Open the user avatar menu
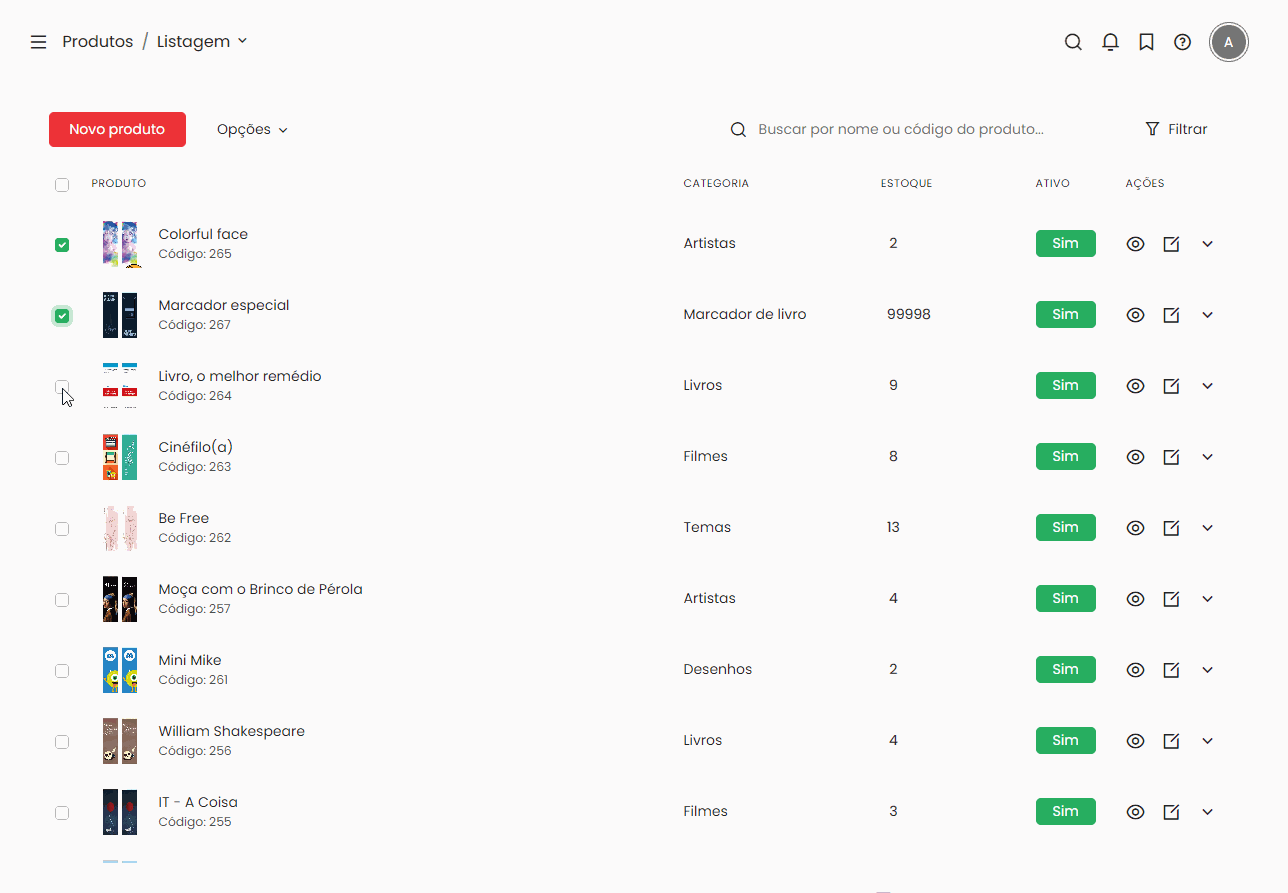The image size is (1288, 893). 1228,43
